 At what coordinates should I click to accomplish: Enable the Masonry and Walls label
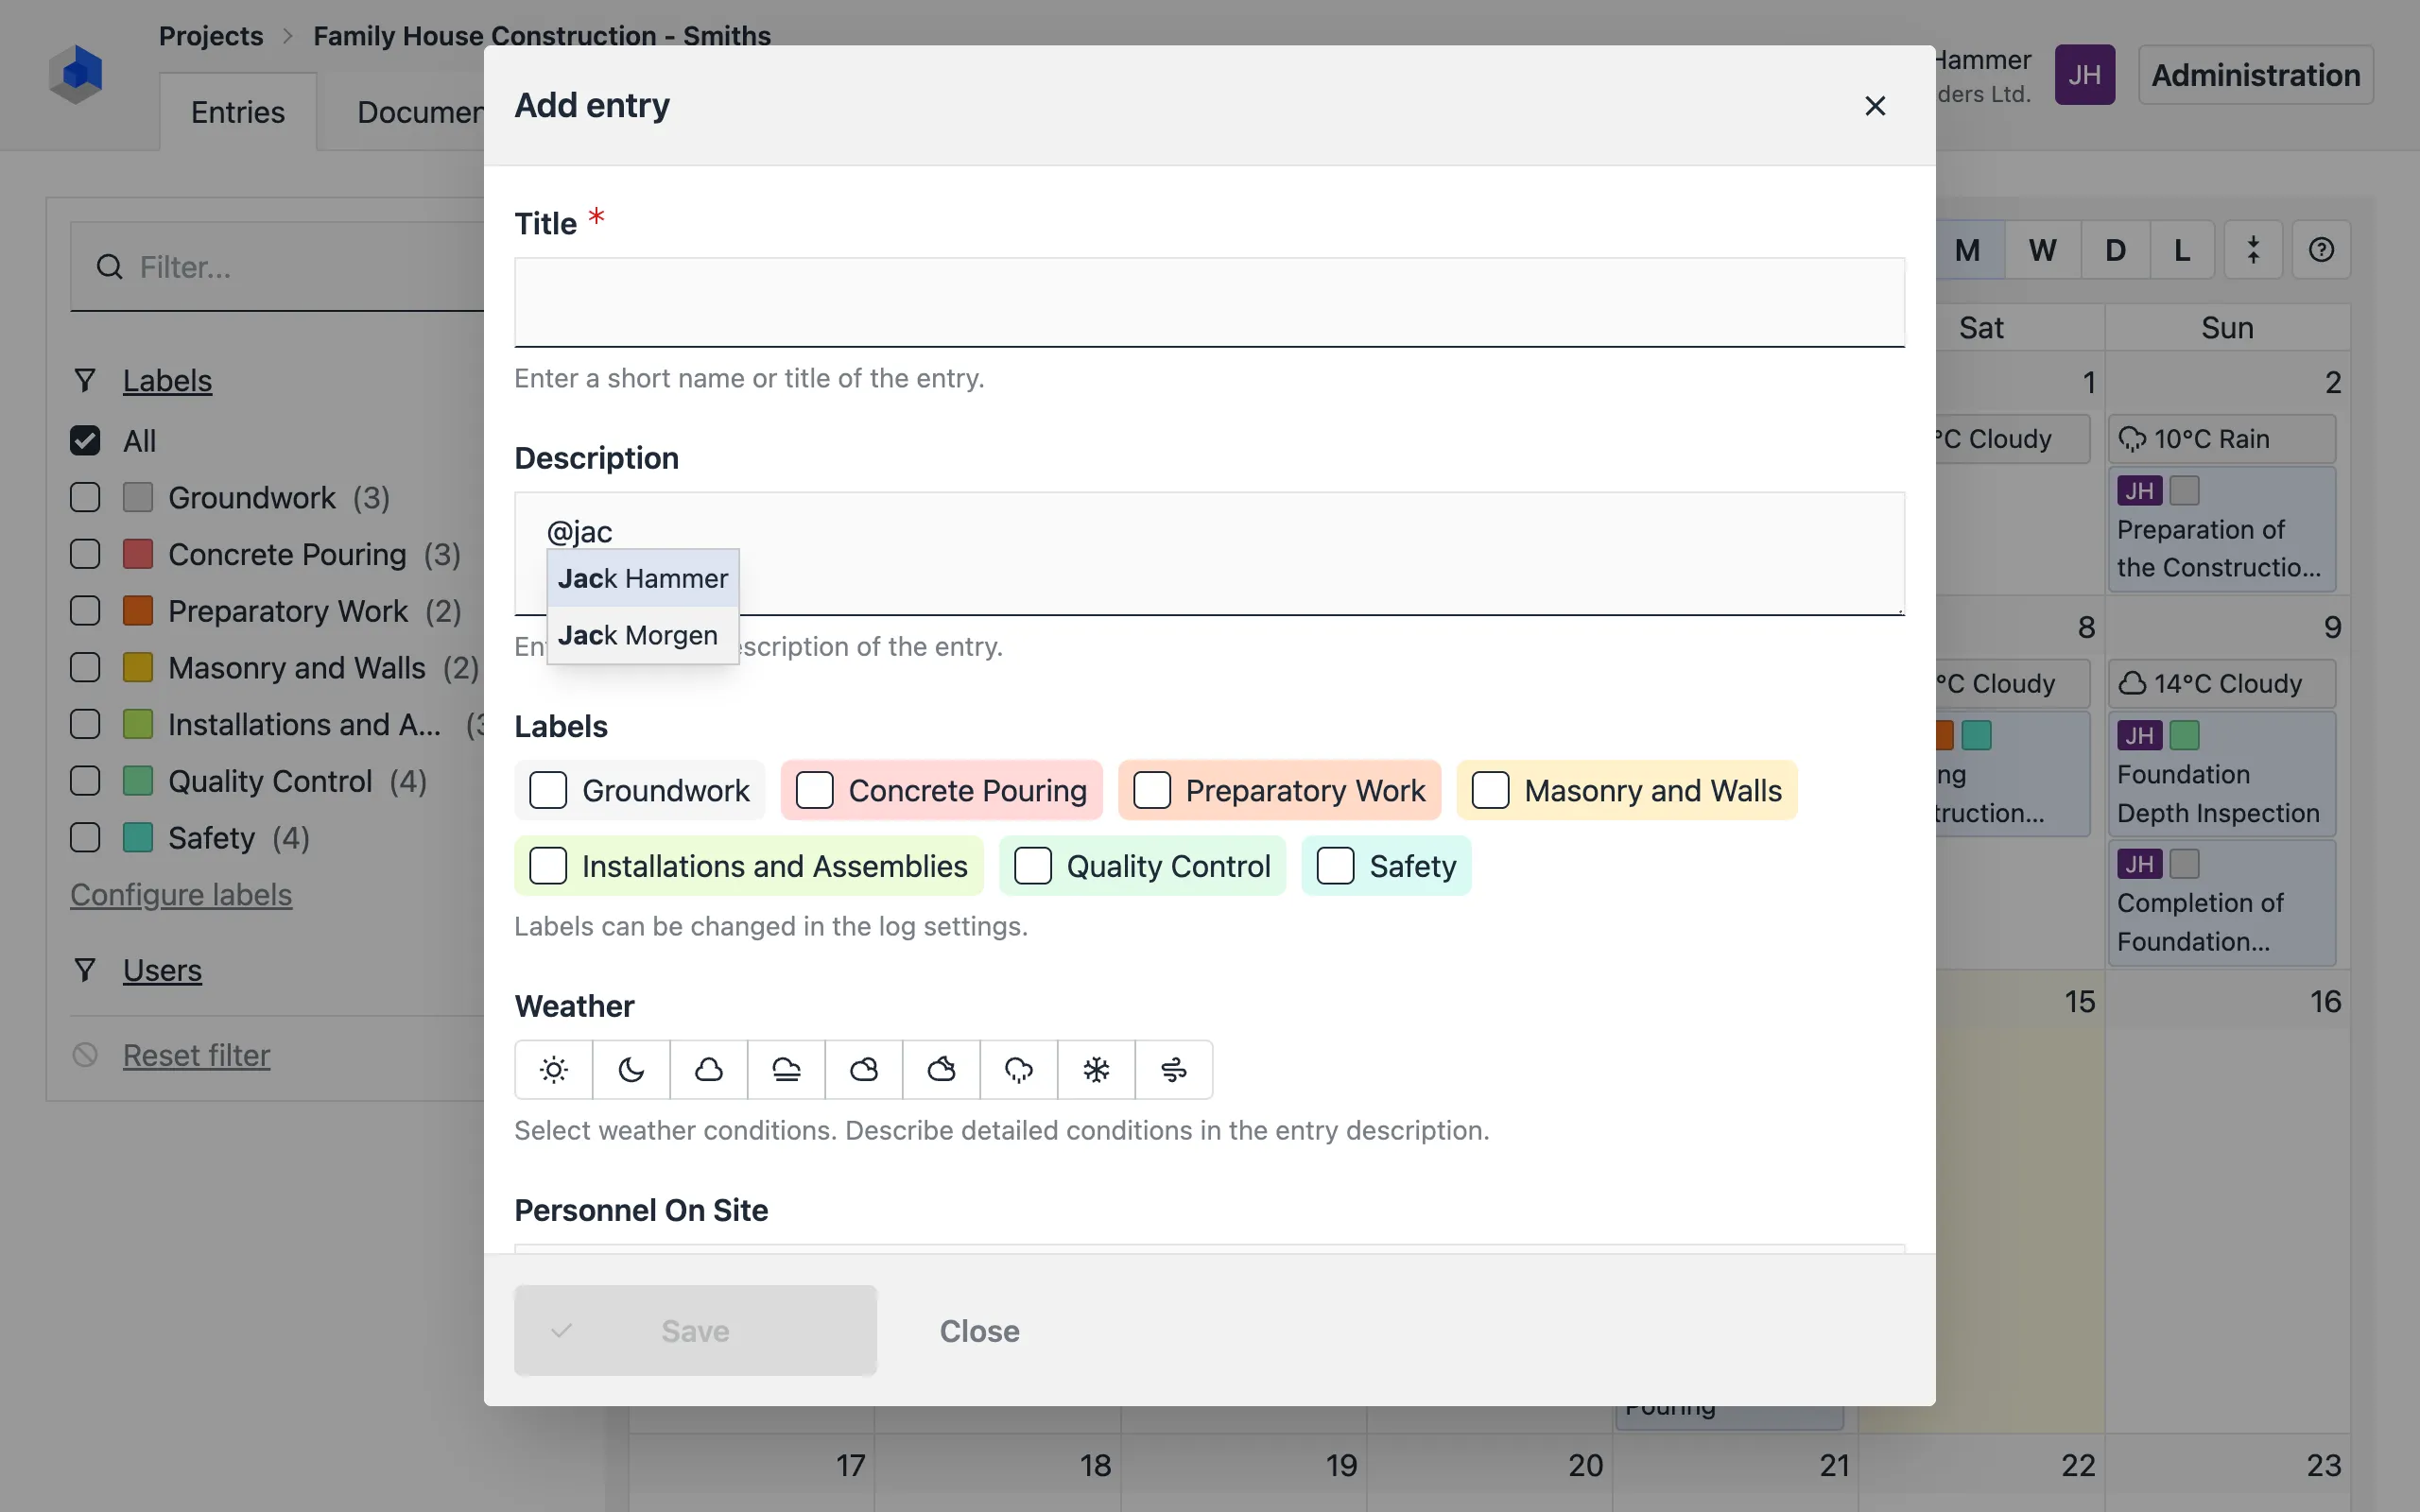1490,790
